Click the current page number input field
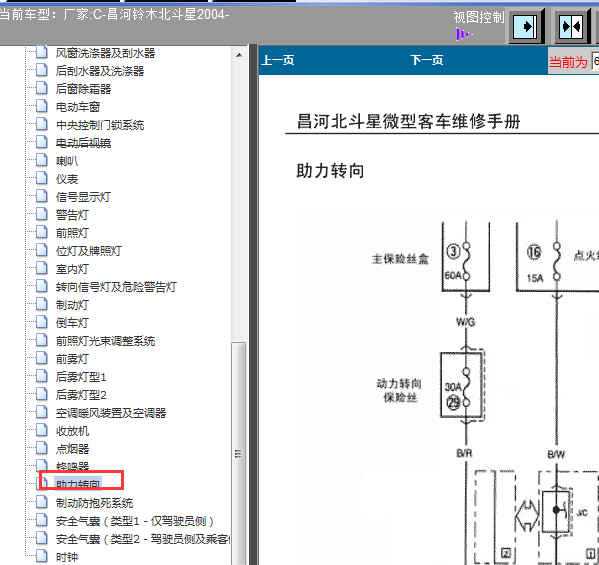Viewport: 599px width, 565px height. coord(595,61)
